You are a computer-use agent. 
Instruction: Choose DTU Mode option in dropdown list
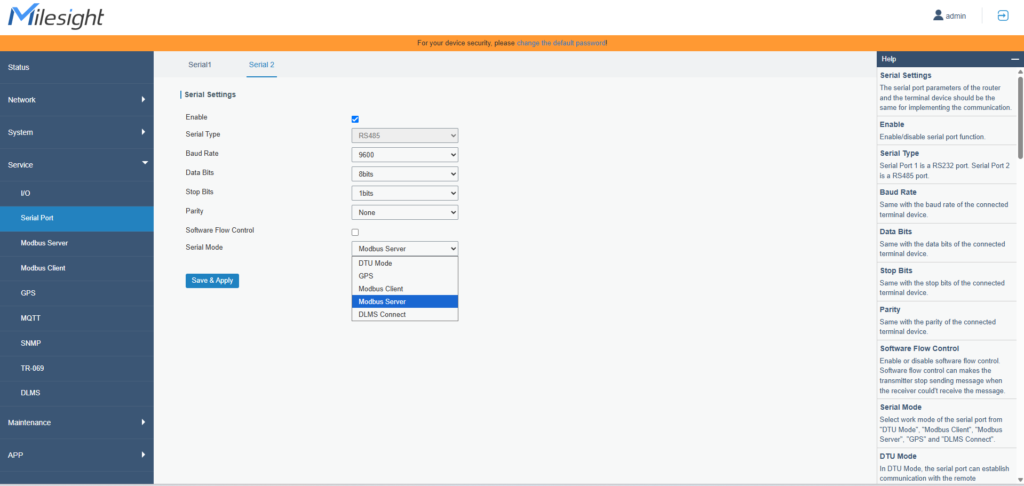point(404,263)
